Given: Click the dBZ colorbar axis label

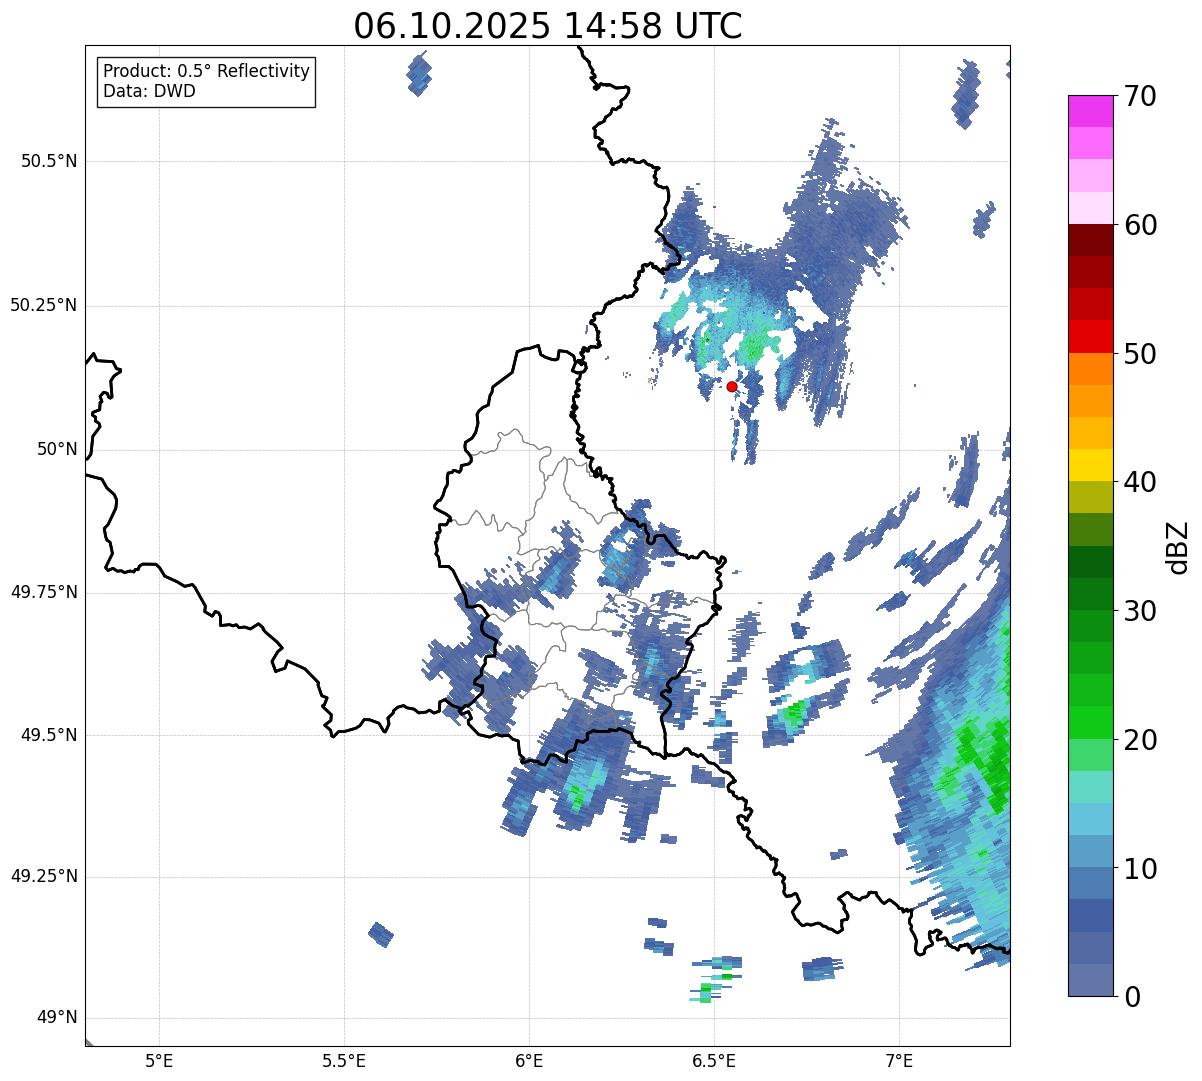Looking at the screenshot, I should point(1178,546).
